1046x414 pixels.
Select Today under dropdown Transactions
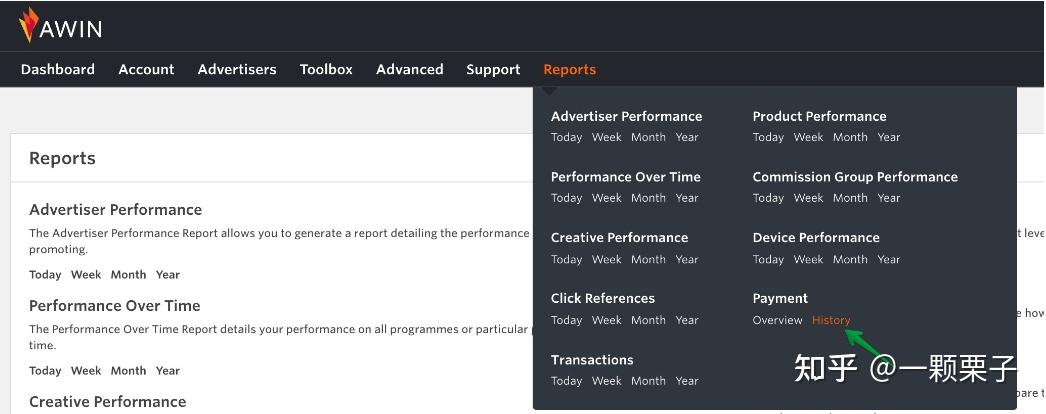[x=566, y=381]
